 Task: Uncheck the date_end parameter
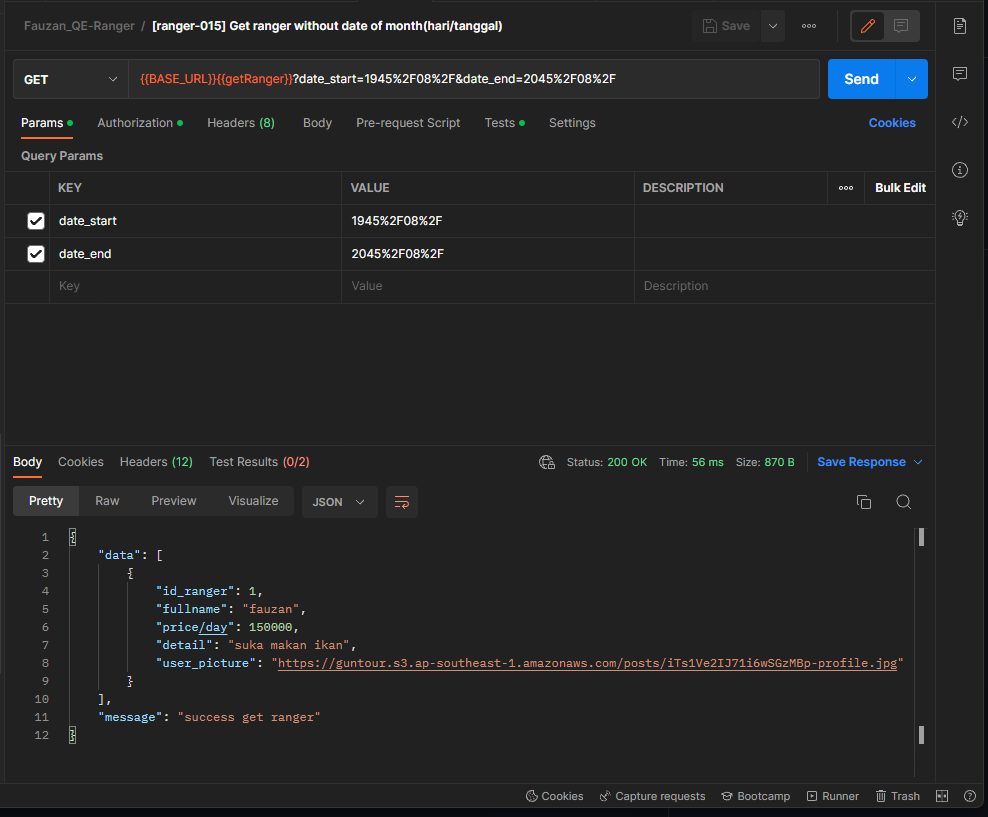[36, 253]
